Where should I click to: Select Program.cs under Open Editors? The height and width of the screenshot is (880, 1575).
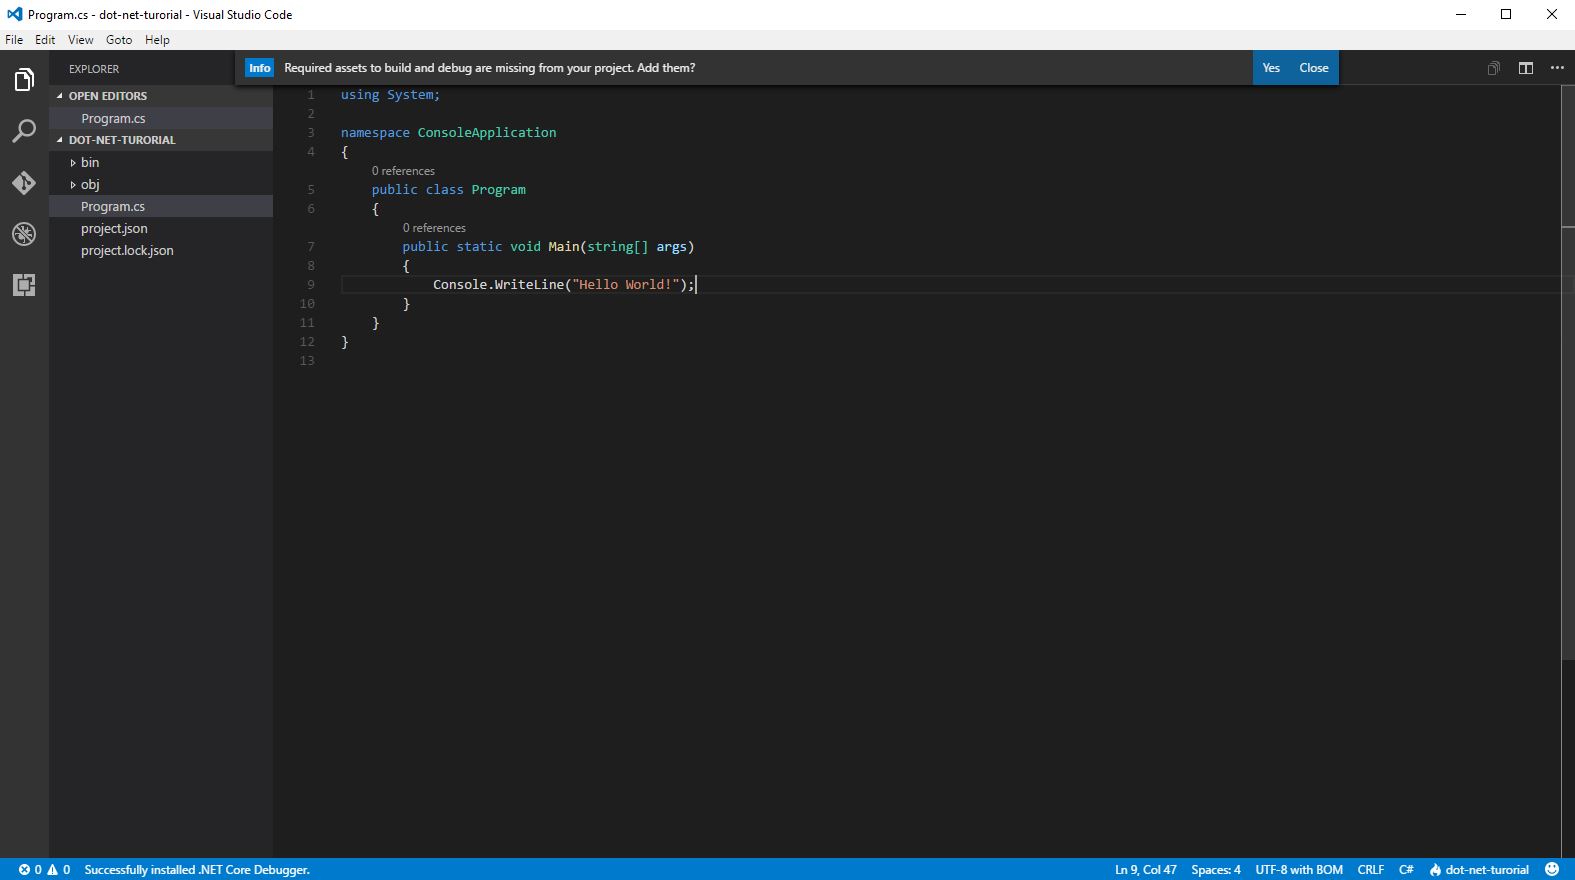(161, 118)
